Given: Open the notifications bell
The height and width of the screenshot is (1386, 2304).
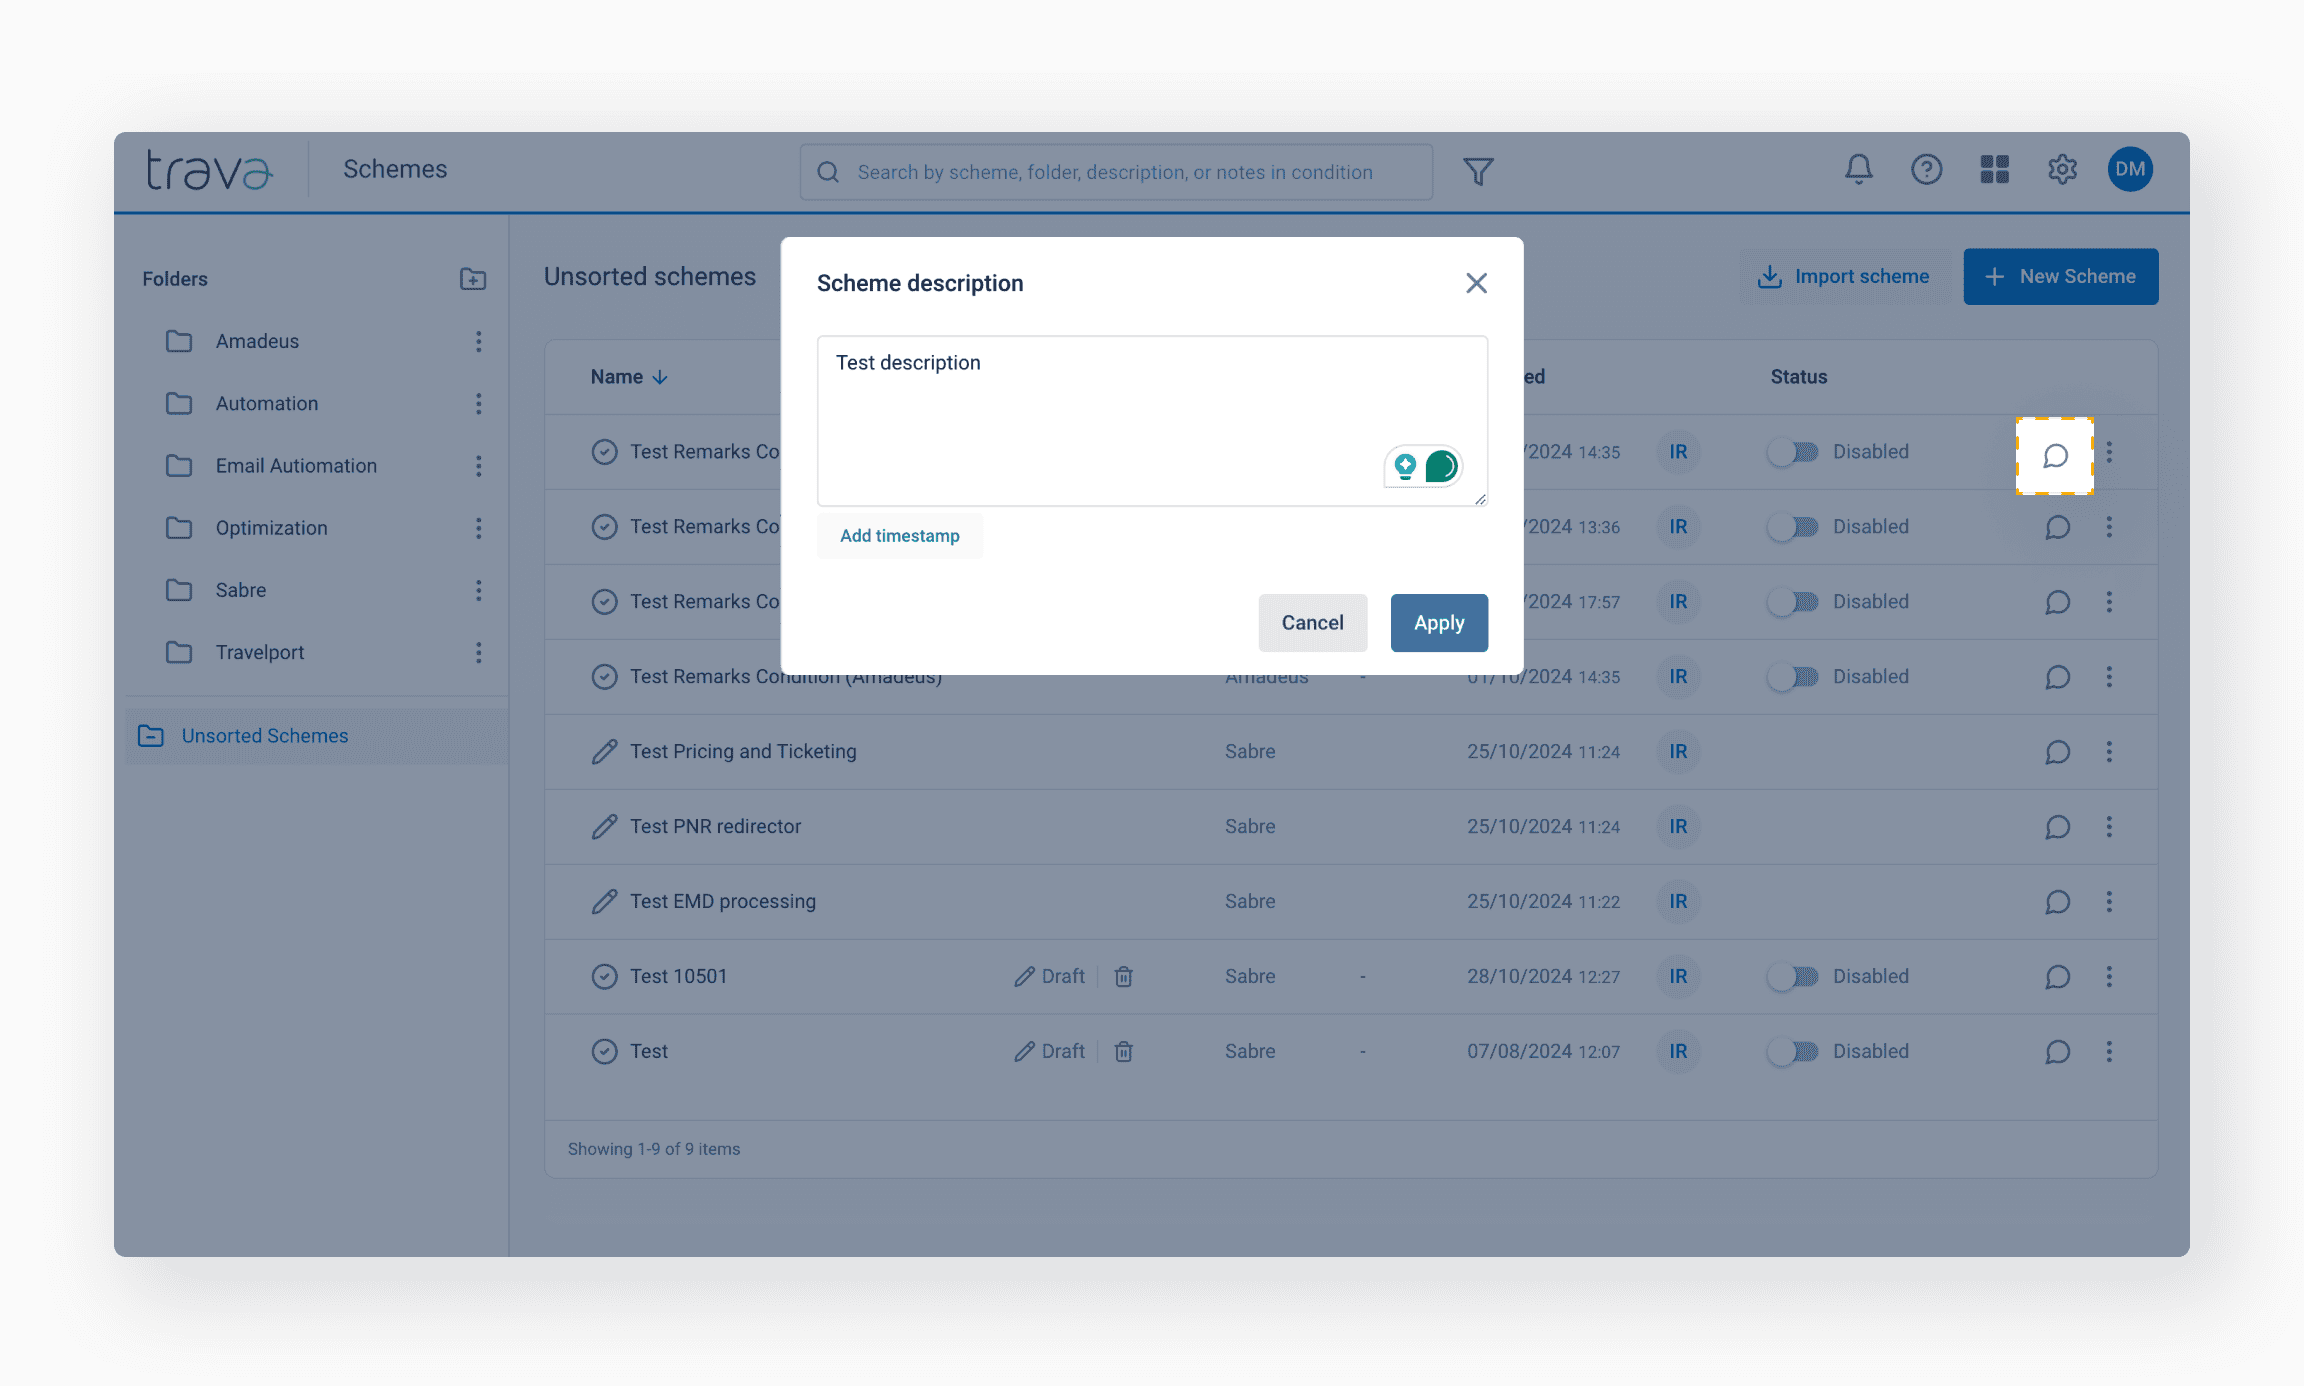Looking at the screenshot, I should [x=1858, y=169].
